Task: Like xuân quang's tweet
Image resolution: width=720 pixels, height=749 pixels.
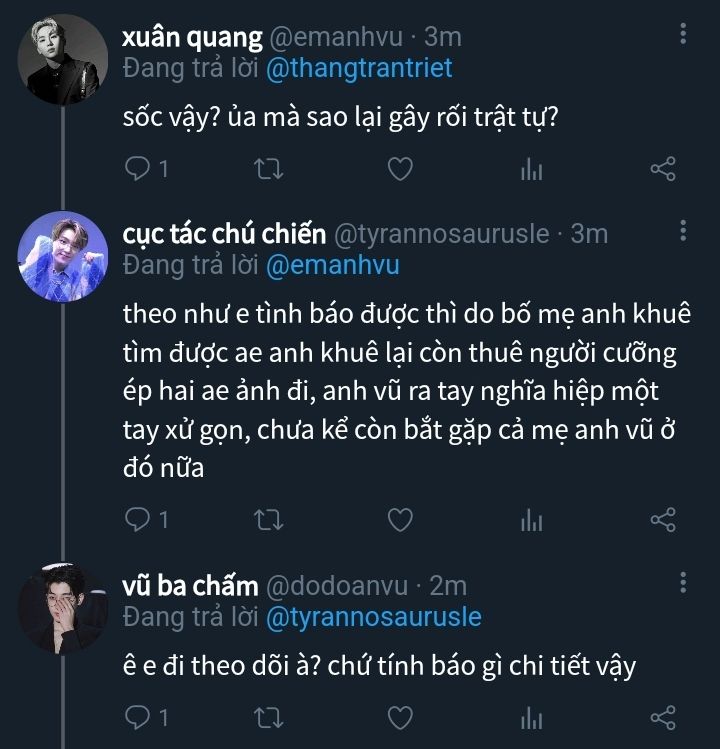Action: [400, 169]
